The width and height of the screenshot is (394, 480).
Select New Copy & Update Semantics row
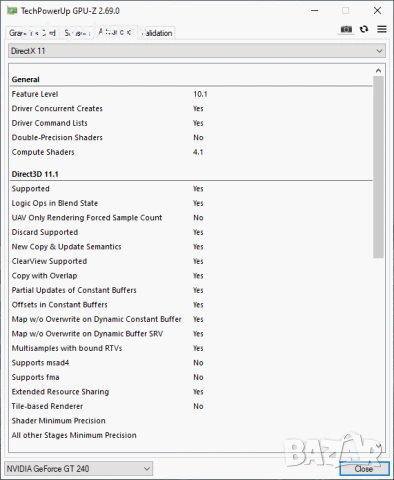191,247
